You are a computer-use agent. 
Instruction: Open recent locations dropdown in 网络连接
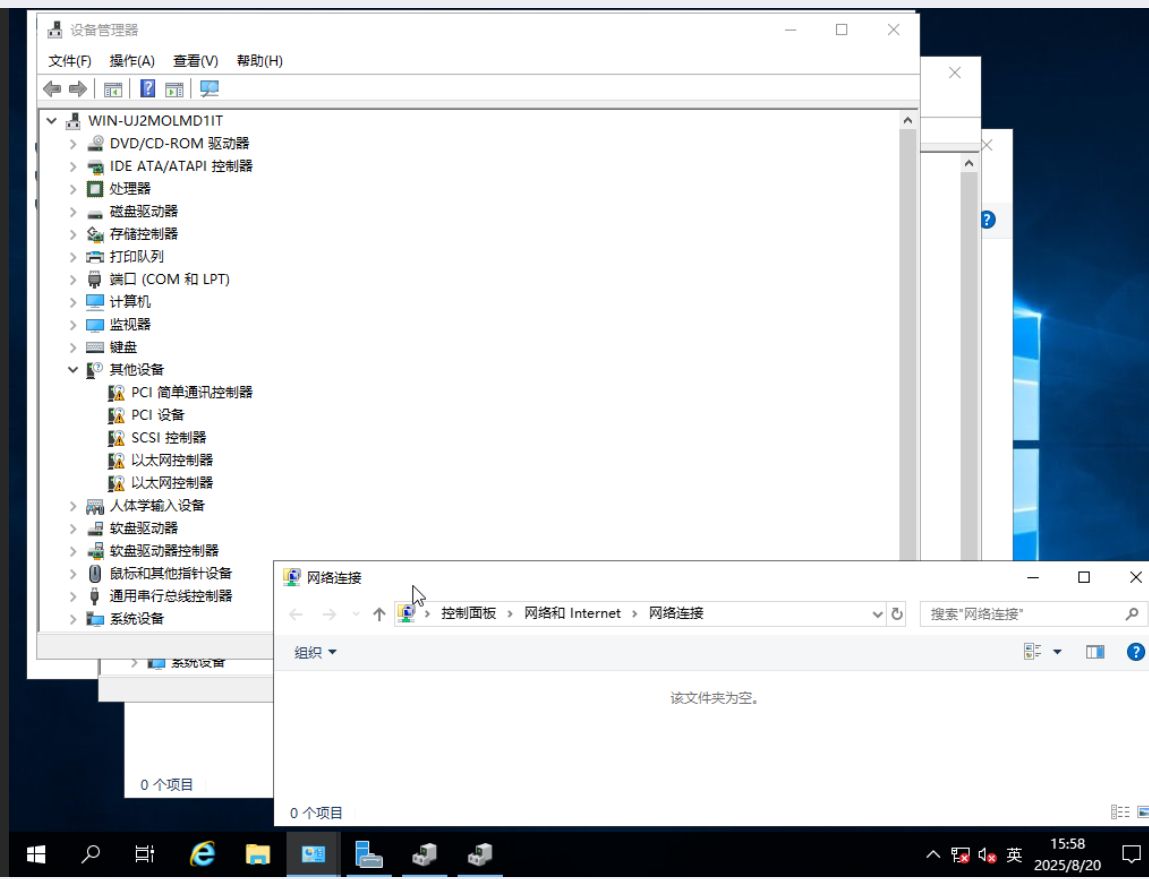(x=355, y=614)
